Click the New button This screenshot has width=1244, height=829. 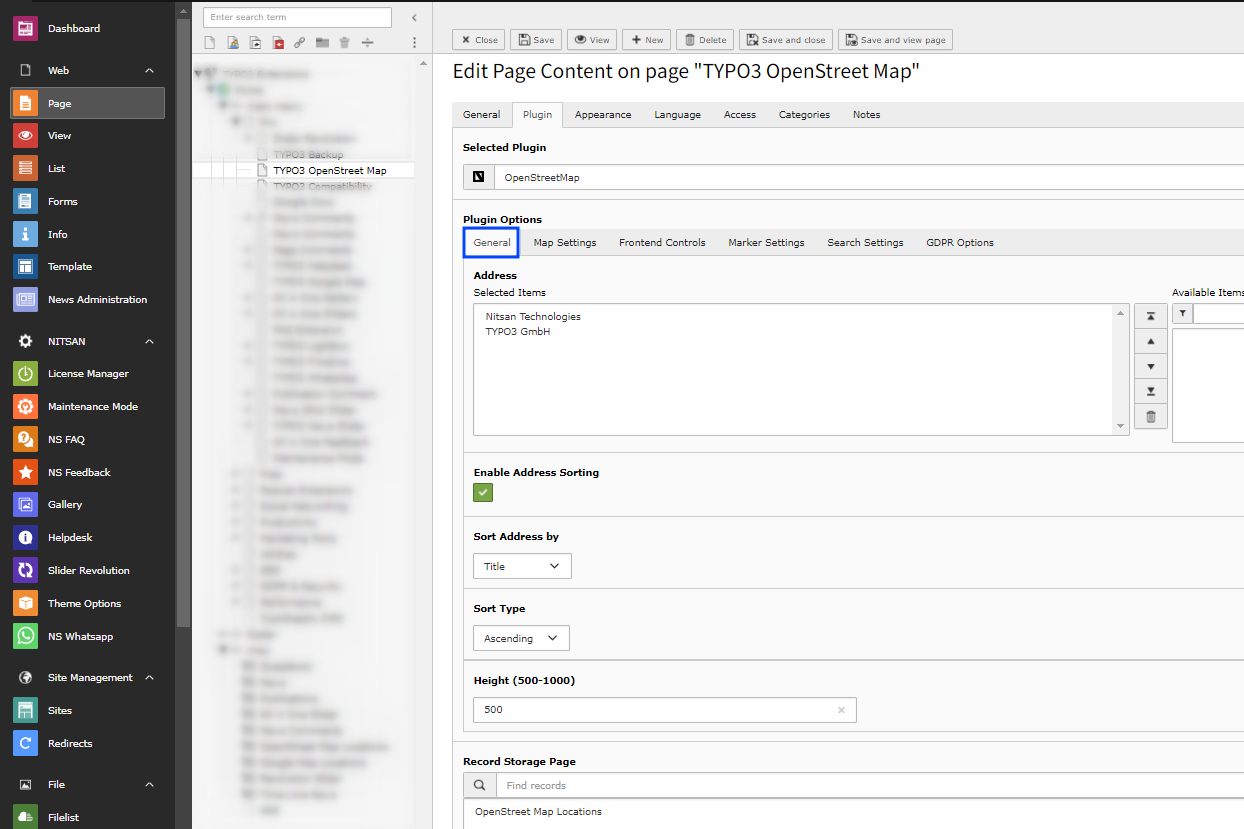646,40
